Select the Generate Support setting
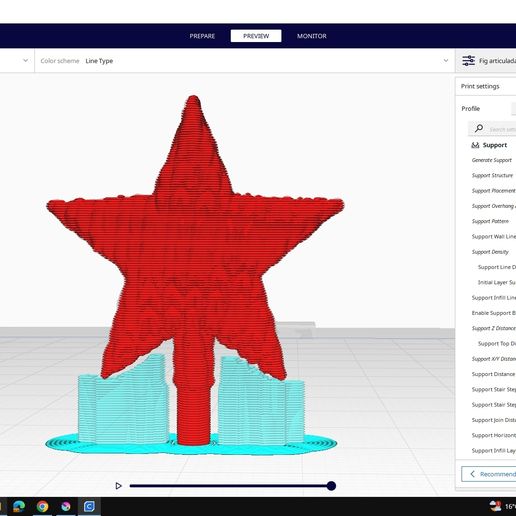516x516 pixels. [492, 160]
